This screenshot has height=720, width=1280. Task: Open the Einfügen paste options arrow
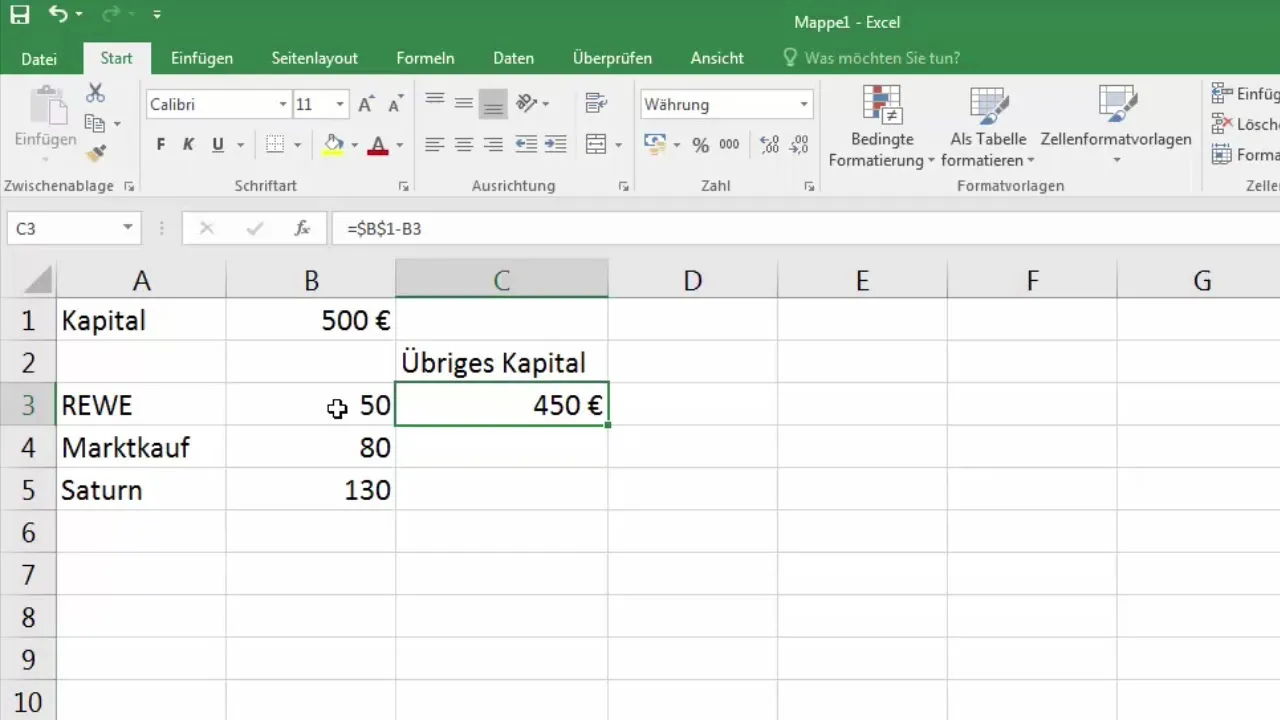[x=45, y=159]
